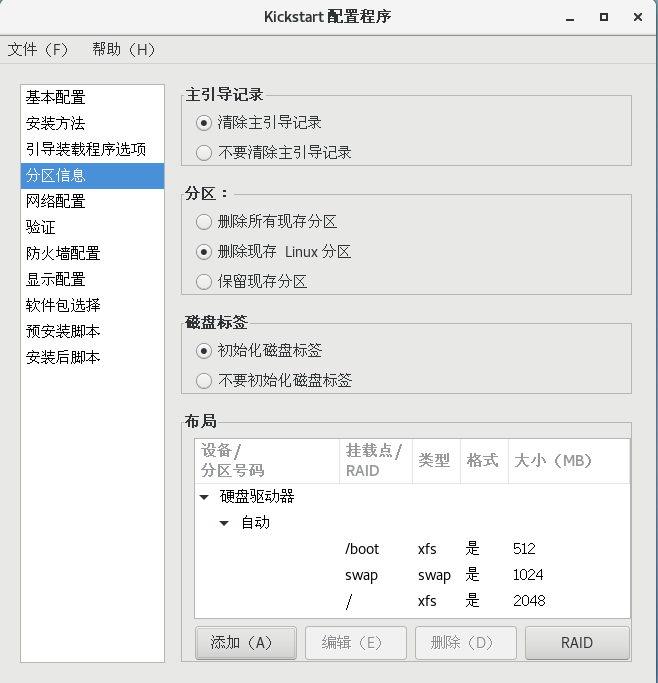Open 预安装脚本 section

point(92,331)
